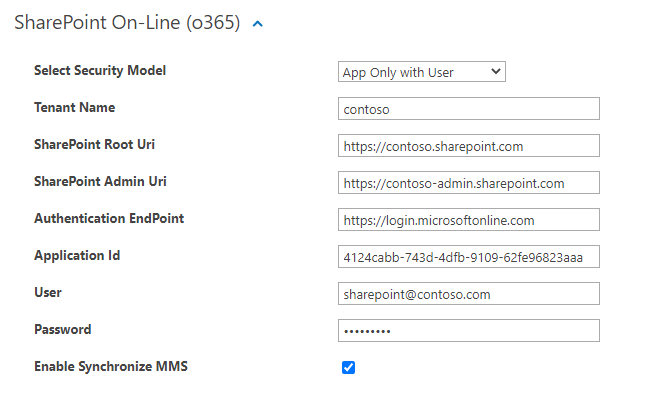Focus the SharePoint Root Uri input field
Viewport: 665px width, 410px height.
(468, 146)
